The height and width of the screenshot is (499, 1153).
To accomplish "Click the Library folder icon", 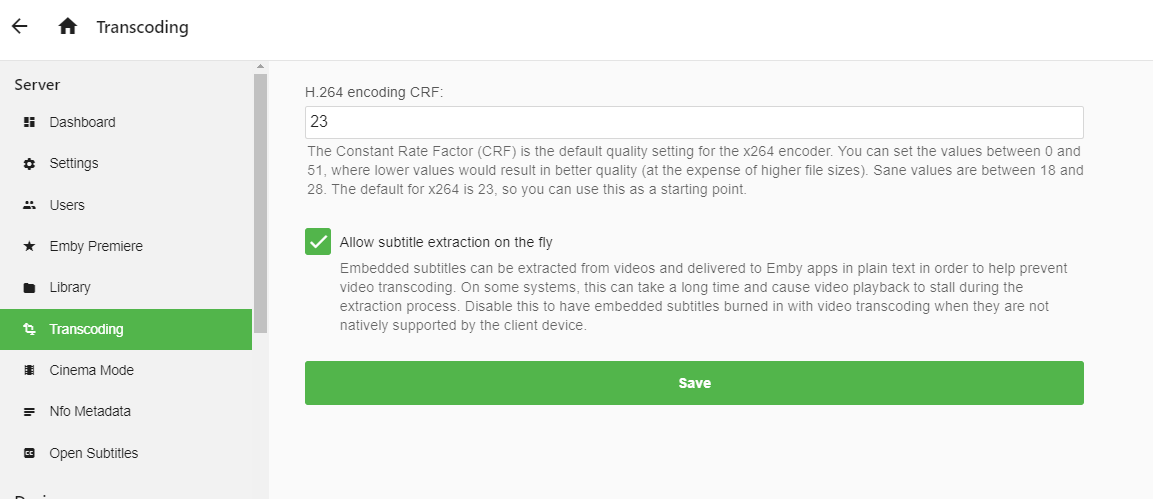I will point(29,288).
